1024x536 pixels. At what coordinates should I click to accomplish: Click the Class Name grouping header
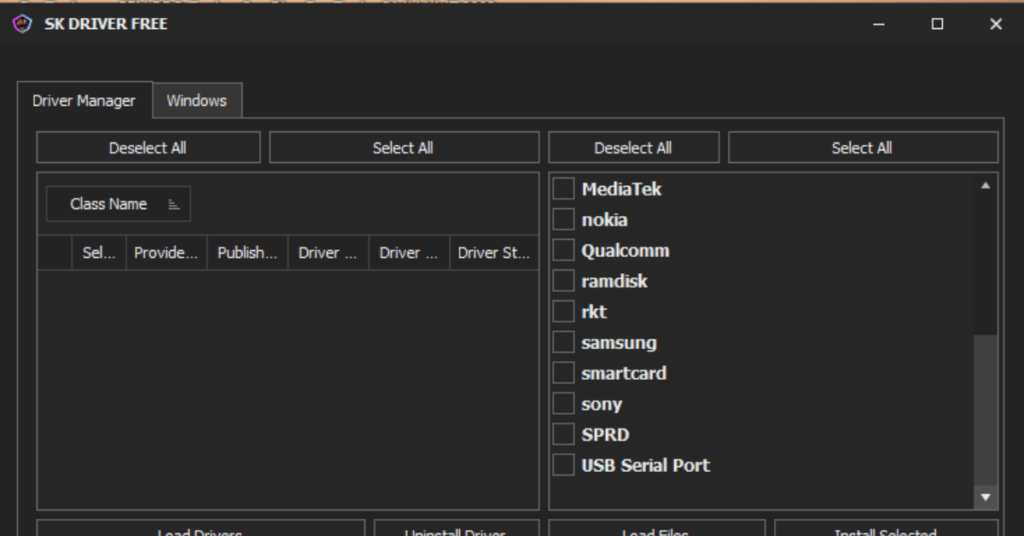click(x=118, y=204)
